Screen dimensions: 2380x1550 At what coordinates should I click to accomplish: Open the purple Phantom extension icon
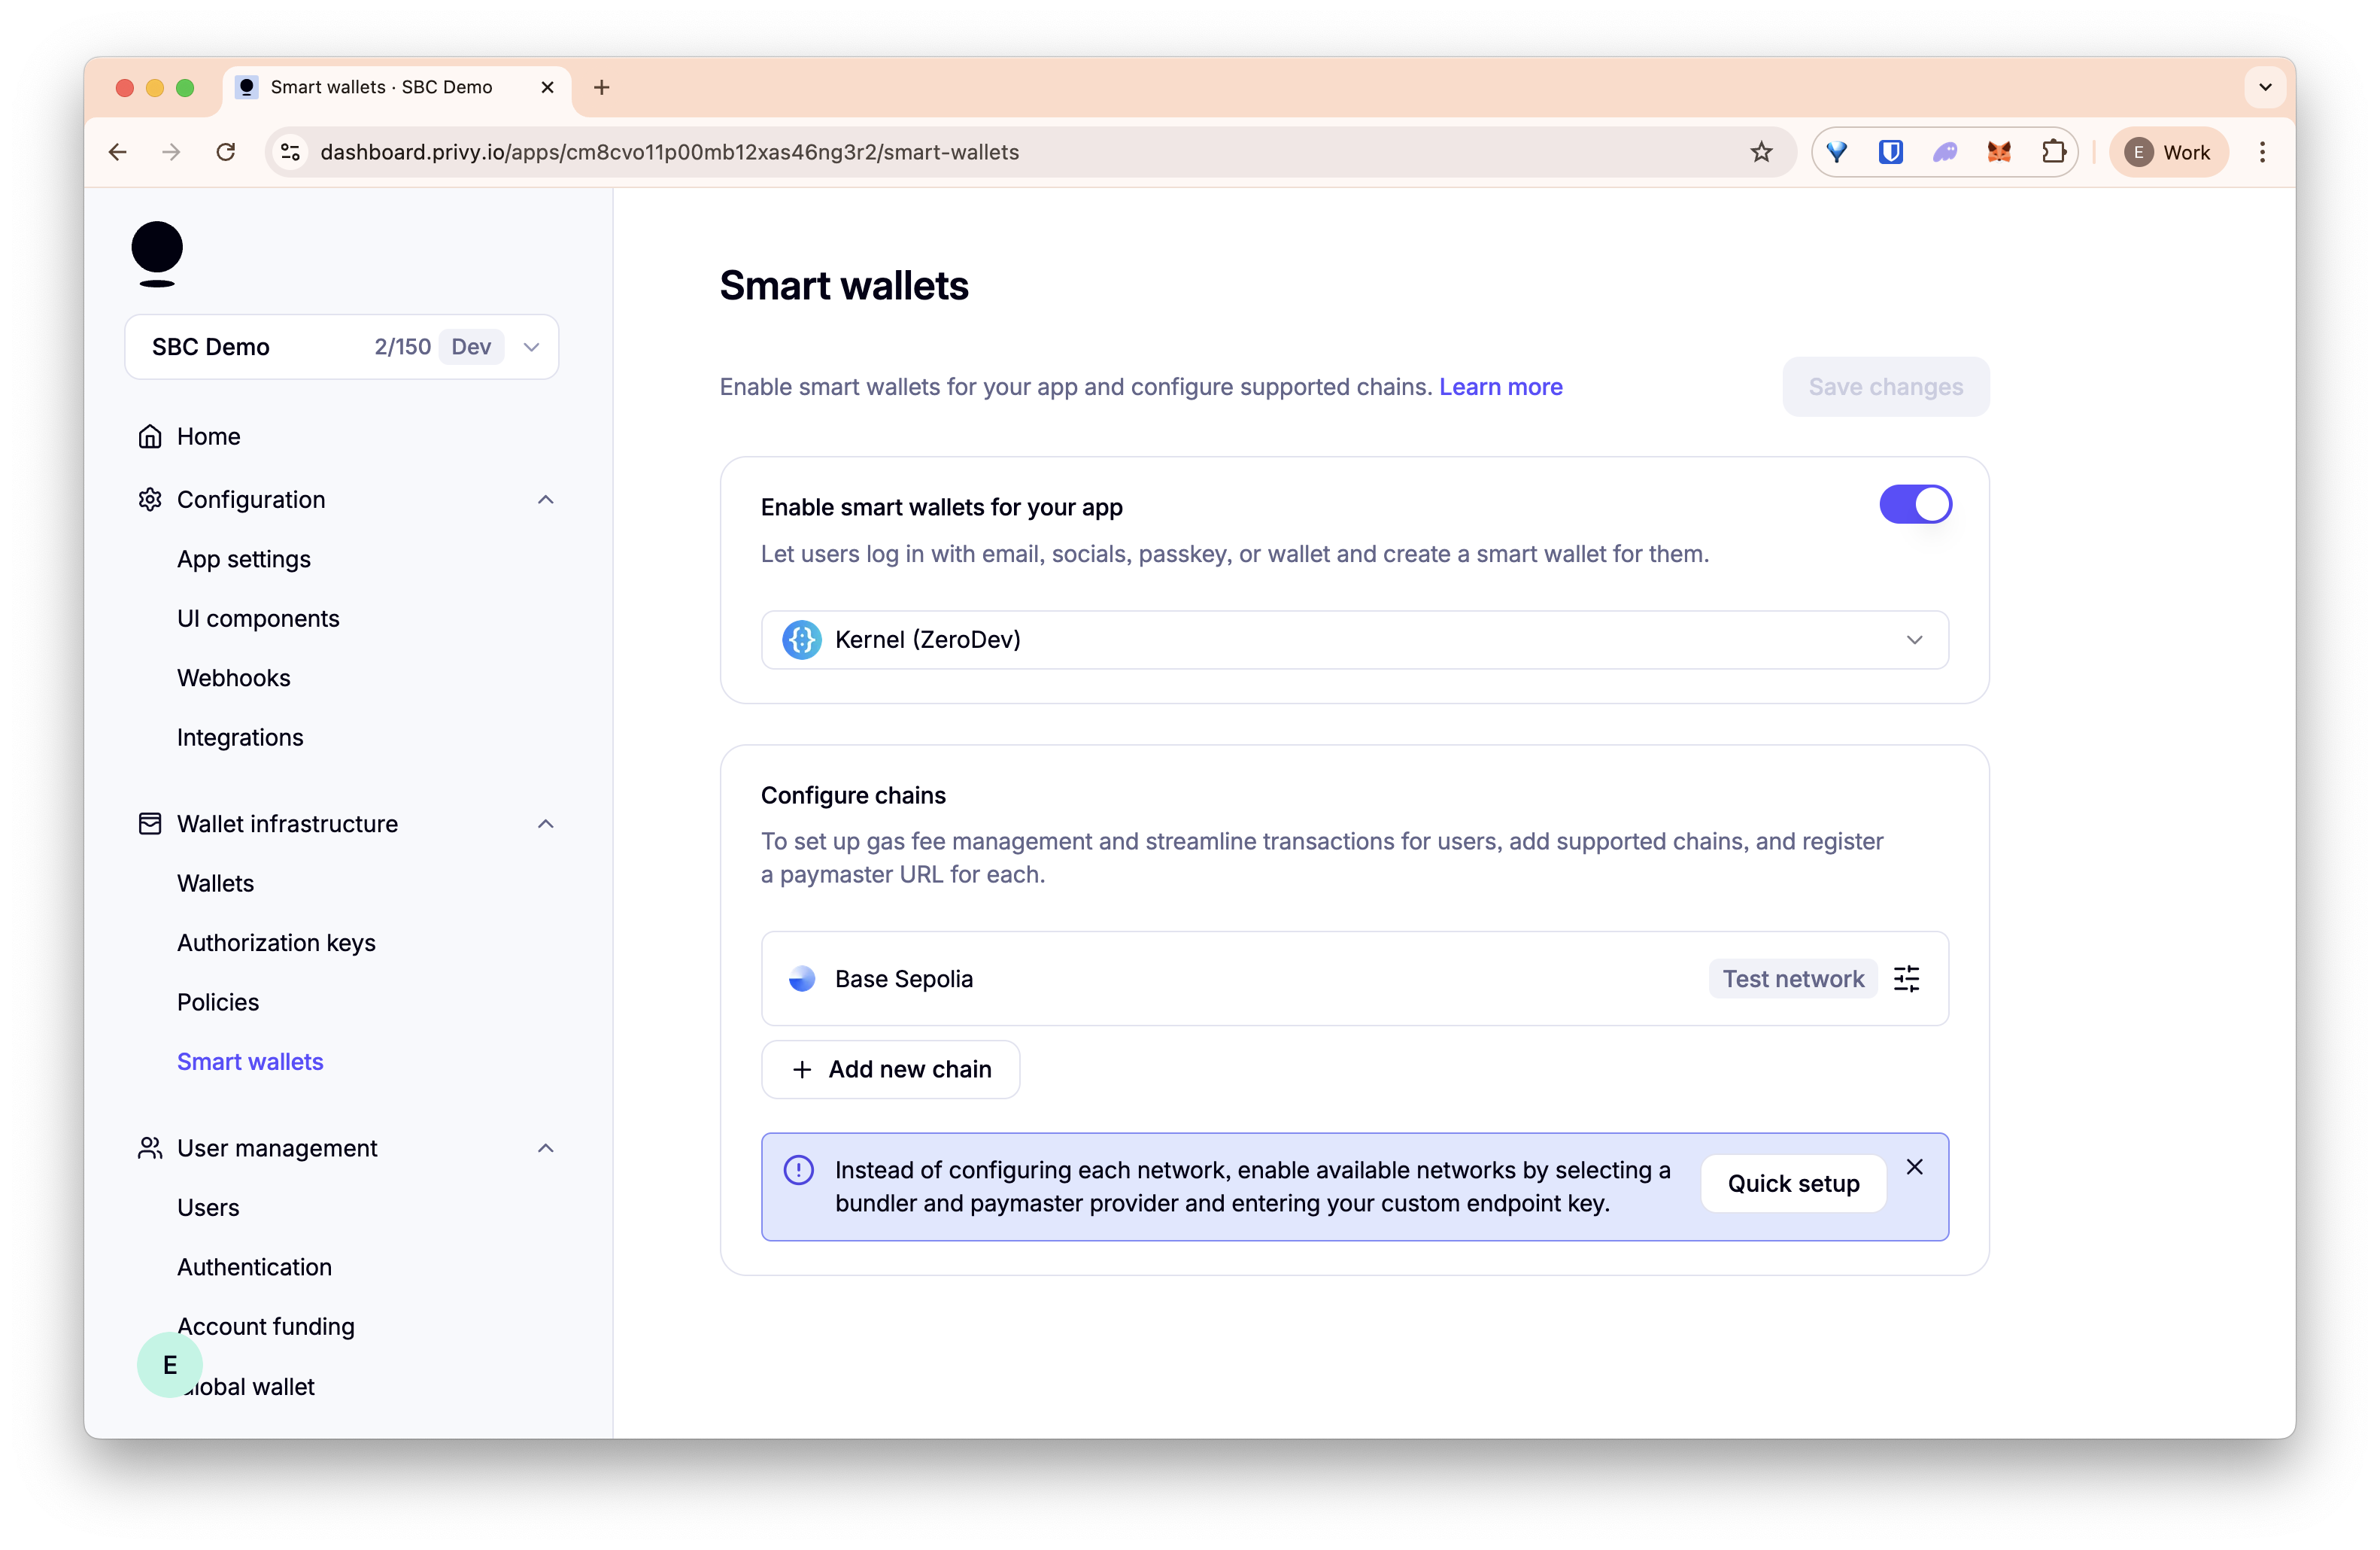[x=1944, y=152]
